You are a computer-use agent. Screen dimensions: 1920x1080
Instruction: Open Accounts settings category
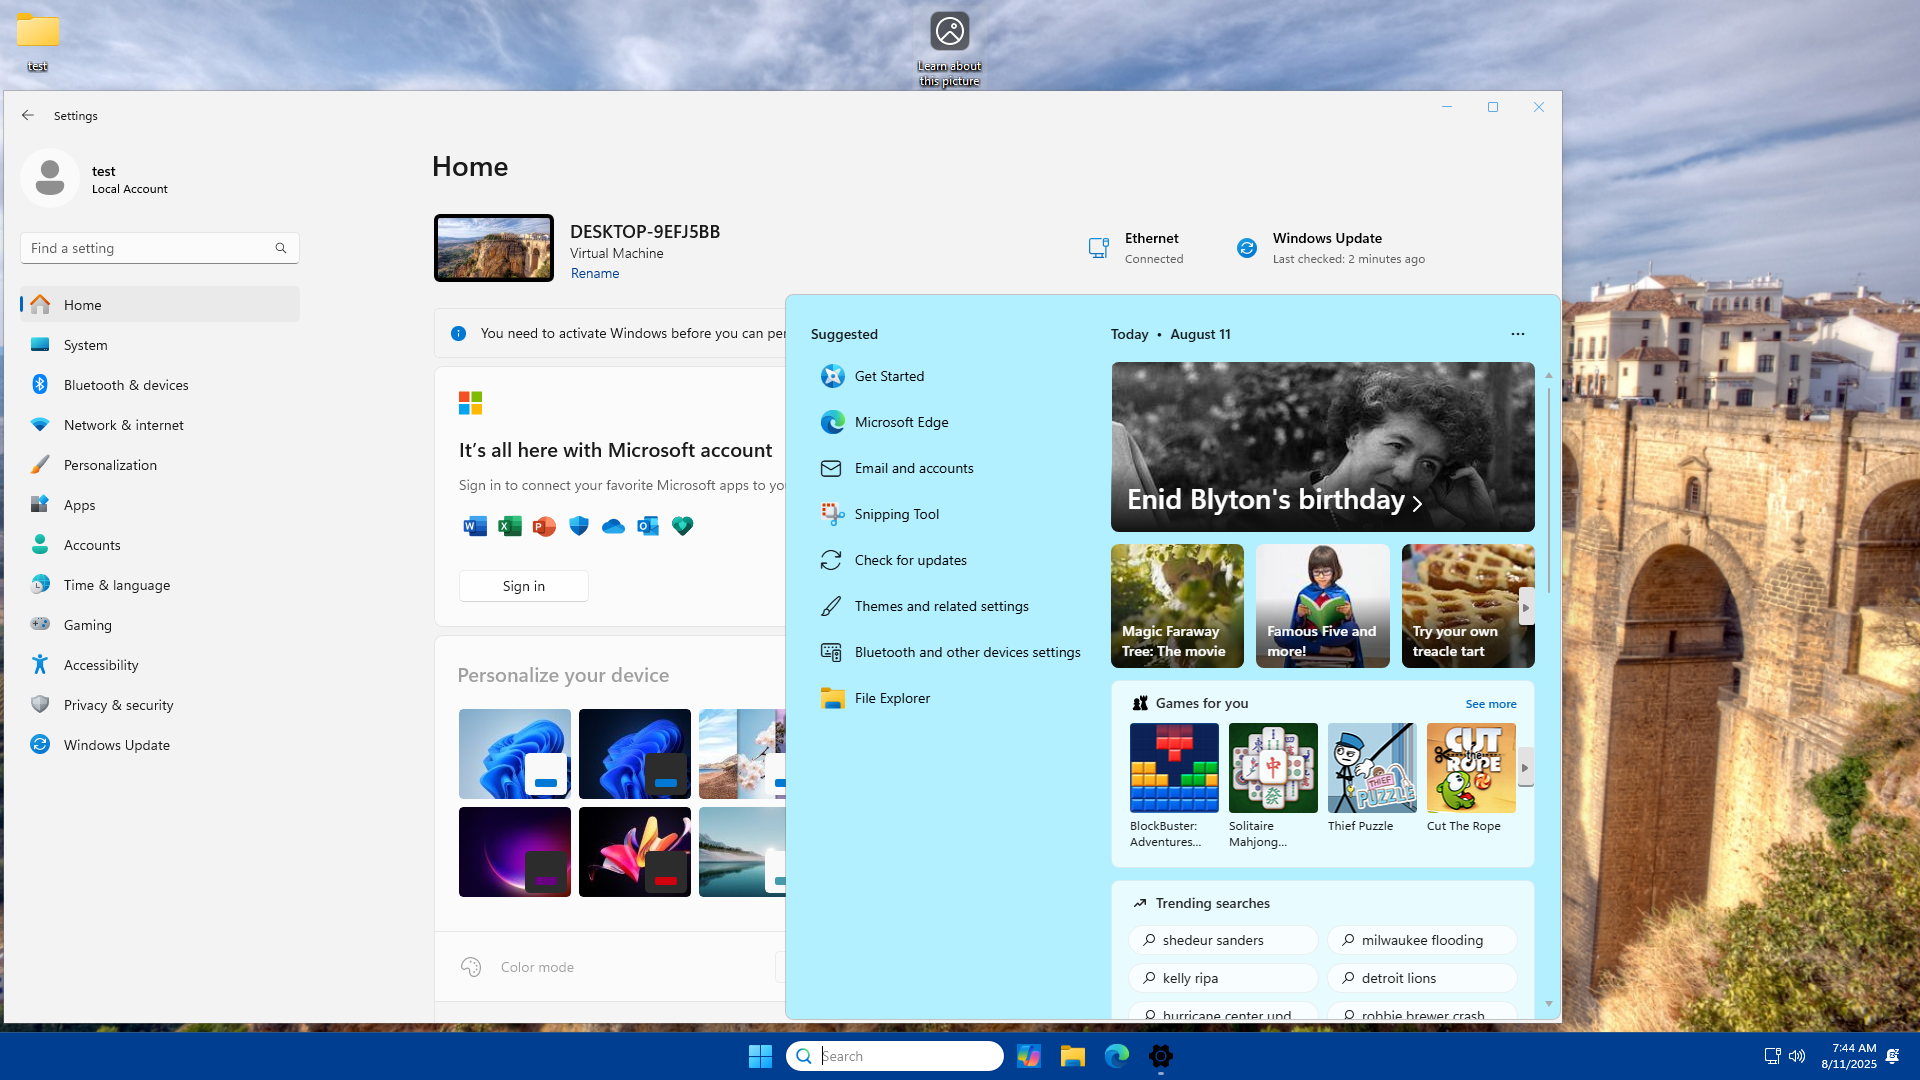pyautogui.click(x=160, y=545)
